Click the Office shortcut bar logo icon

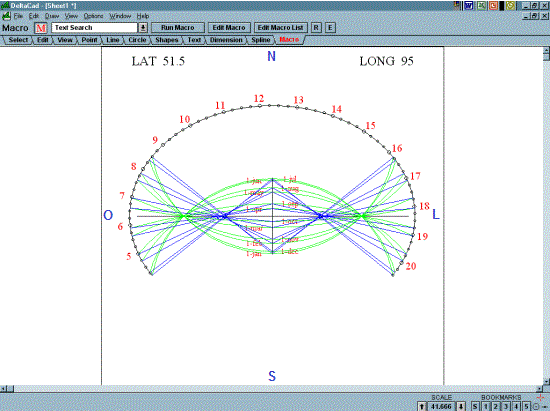[457, 6]
